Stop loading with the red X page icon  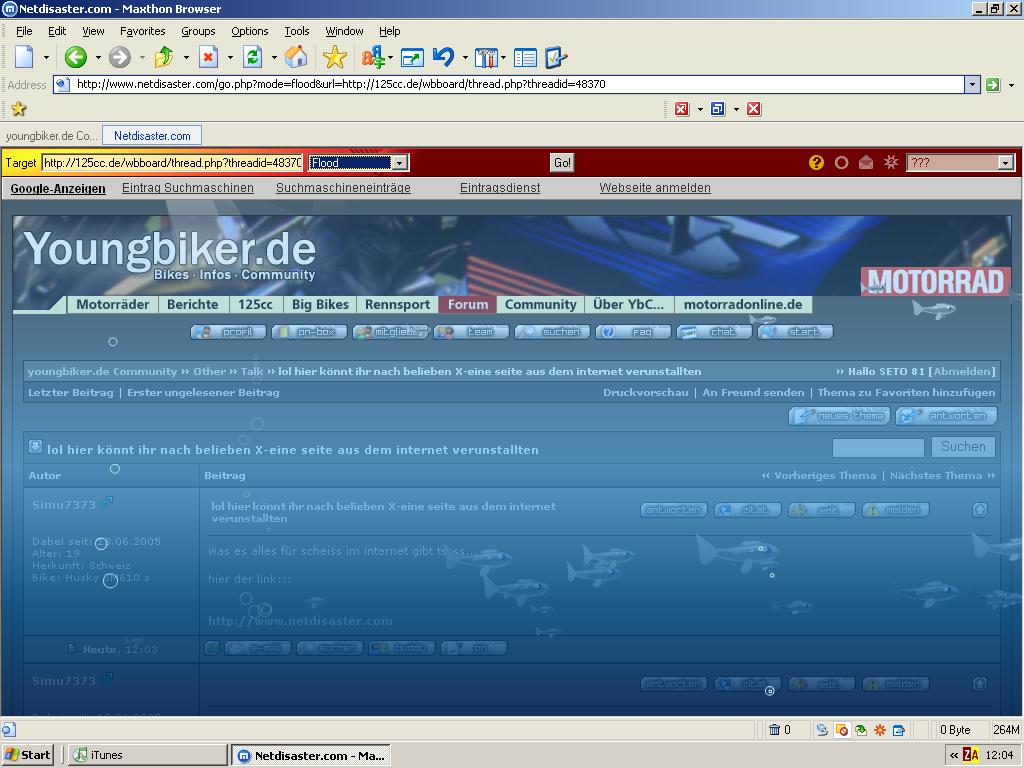tap(208, 57)
